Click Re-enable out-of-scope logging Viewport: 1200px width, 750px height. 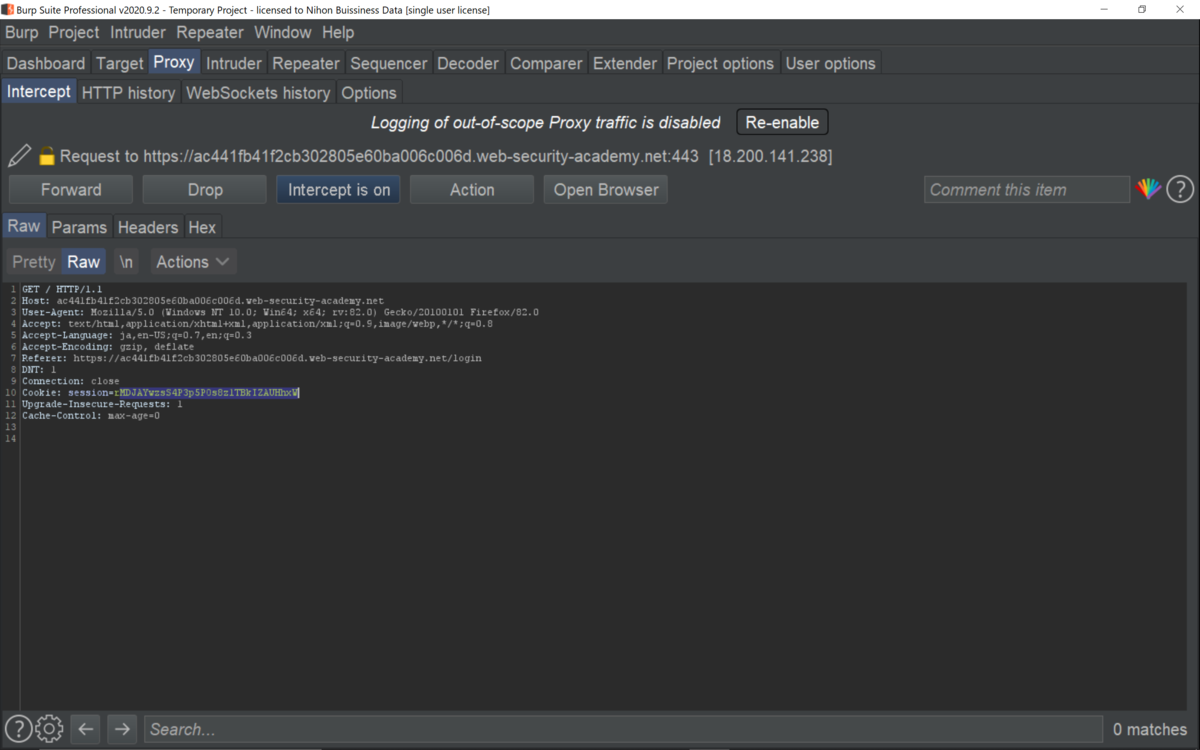[x=782, y=122]
